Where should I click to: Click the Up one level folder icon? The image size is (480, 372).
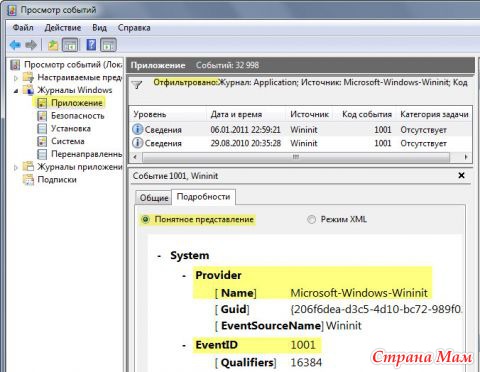click(x=53, y=45)
